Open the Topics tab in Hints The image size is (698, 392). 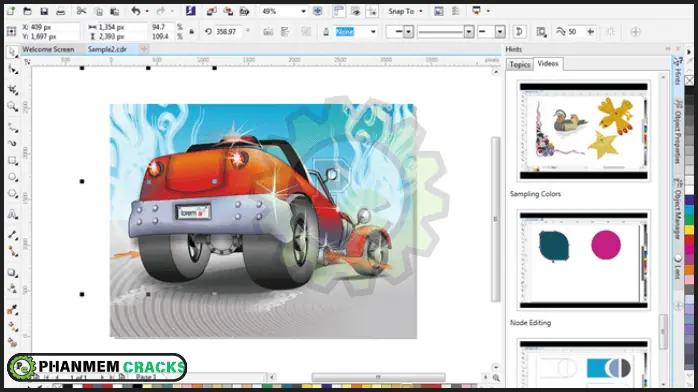click(x=519, y=65)
